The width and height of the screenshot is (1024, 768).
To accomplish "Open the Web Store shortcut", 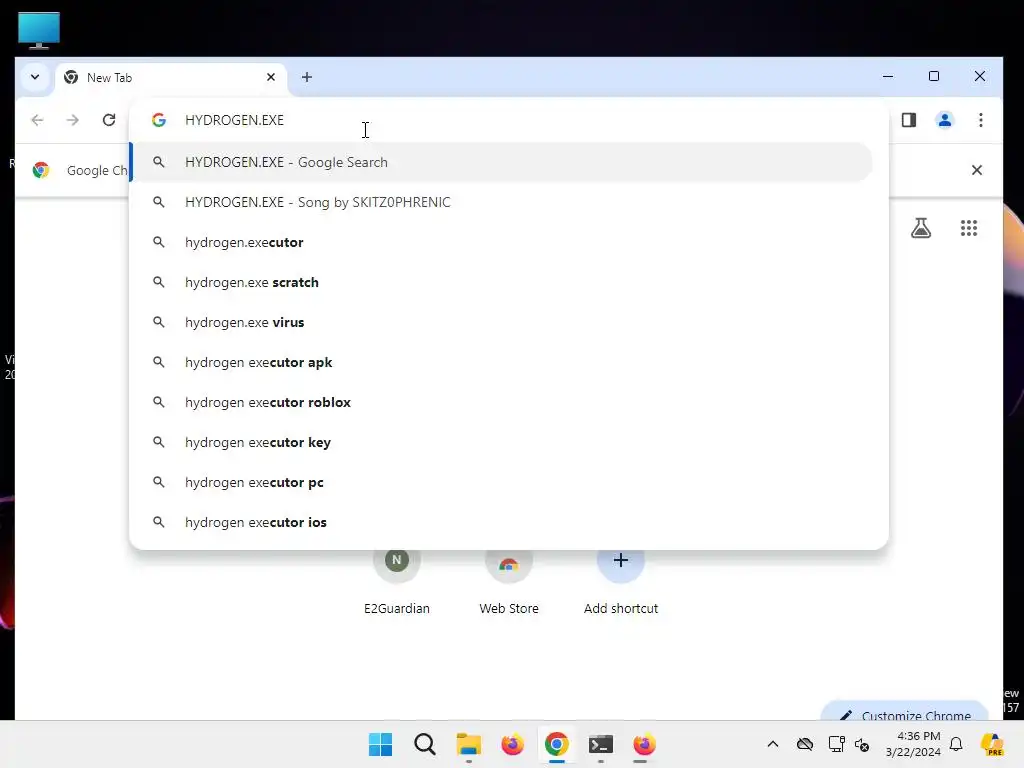I will 509,581.
